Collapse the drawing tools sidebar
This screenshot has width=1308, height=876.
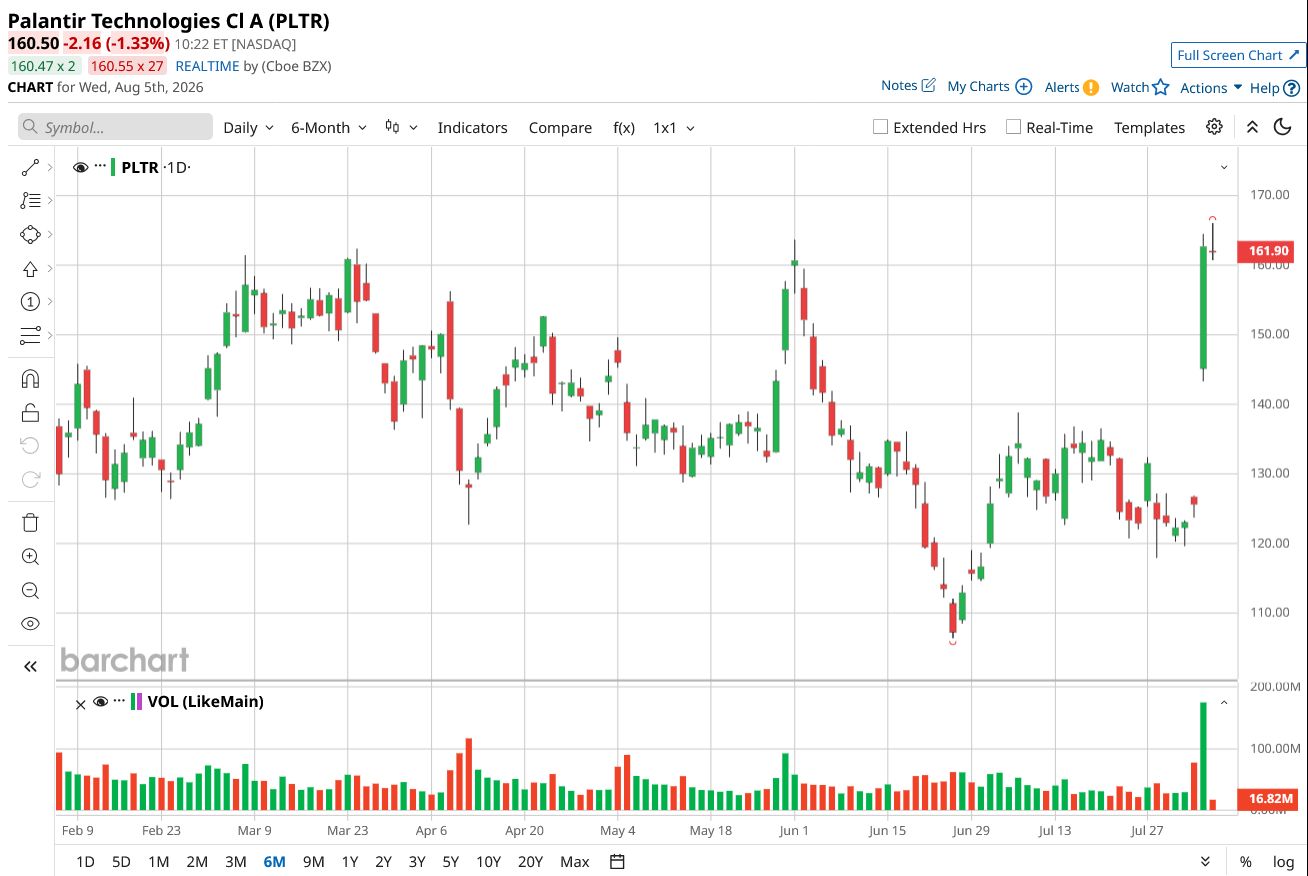(x=30, y=666)
